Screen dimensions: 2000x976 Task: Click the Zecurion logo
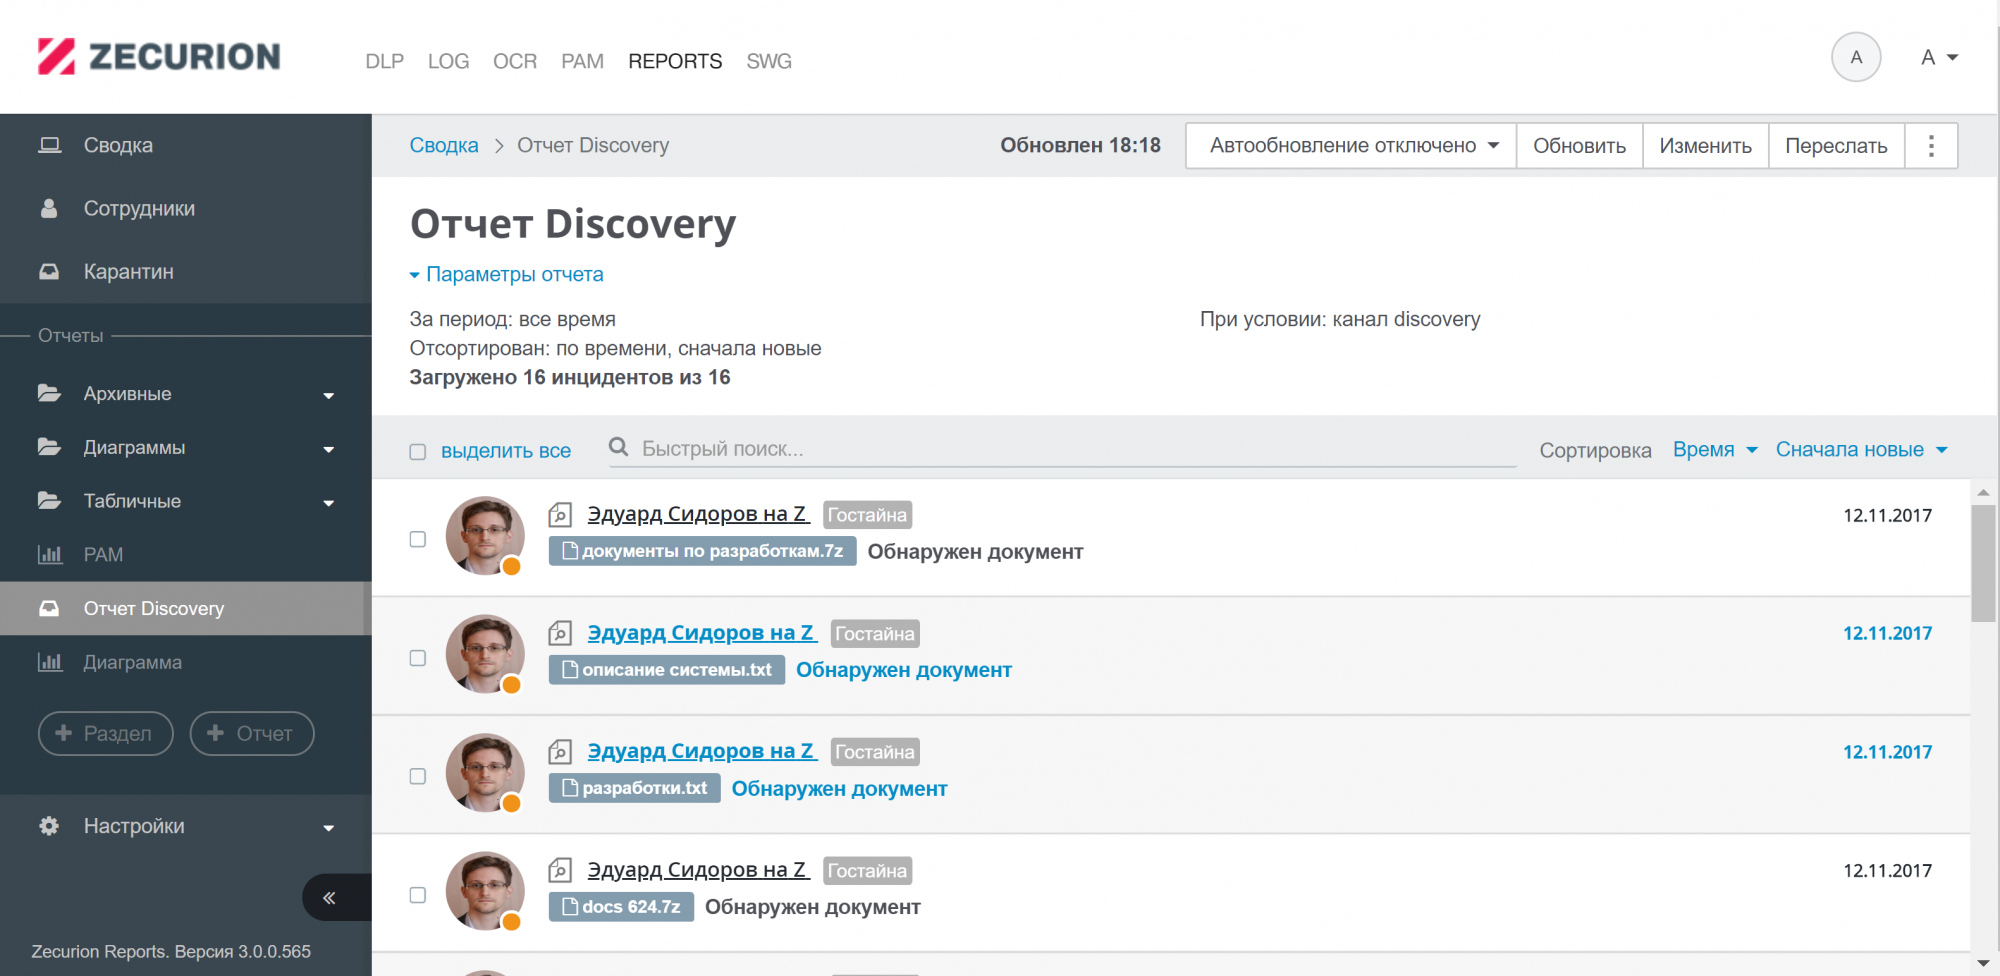[155, 56]
